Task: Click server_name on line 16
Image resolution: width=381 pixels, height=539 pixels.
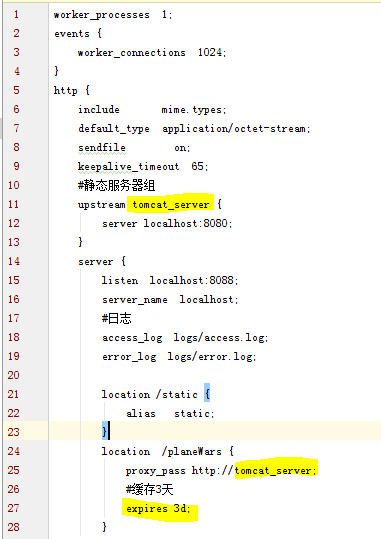Action: pos(135,300)
